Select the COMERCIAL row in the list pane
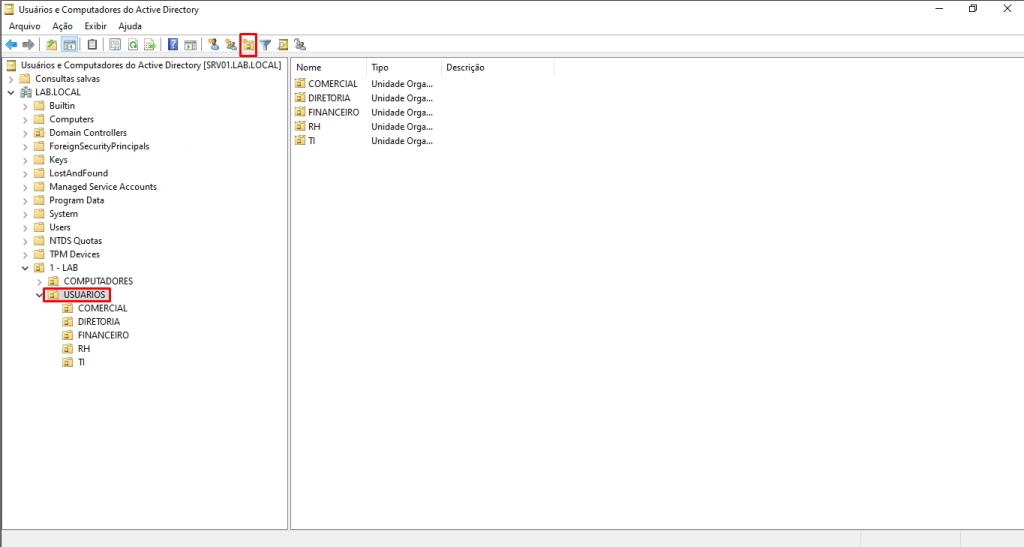This screenshot has height=547, width=1024. pyautogui.click(x=363, y=84)
